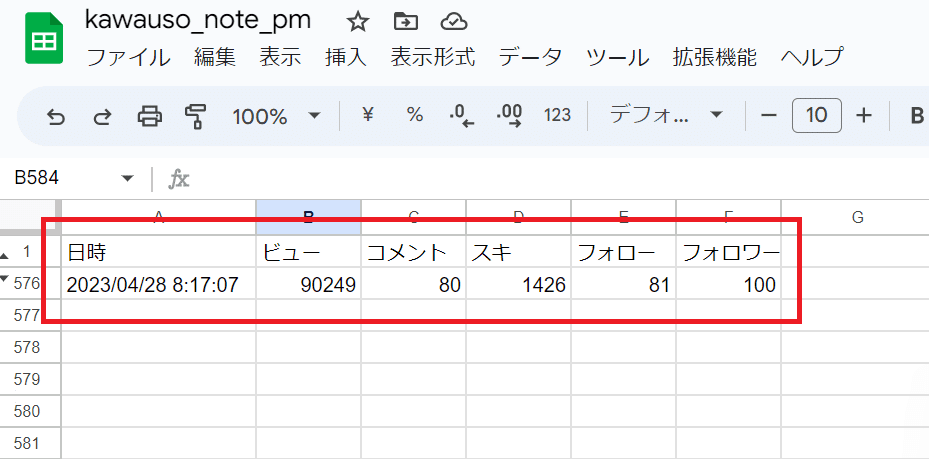Open the 表示 menu
This screenshot has width=929, height=459.
point(280,57)
